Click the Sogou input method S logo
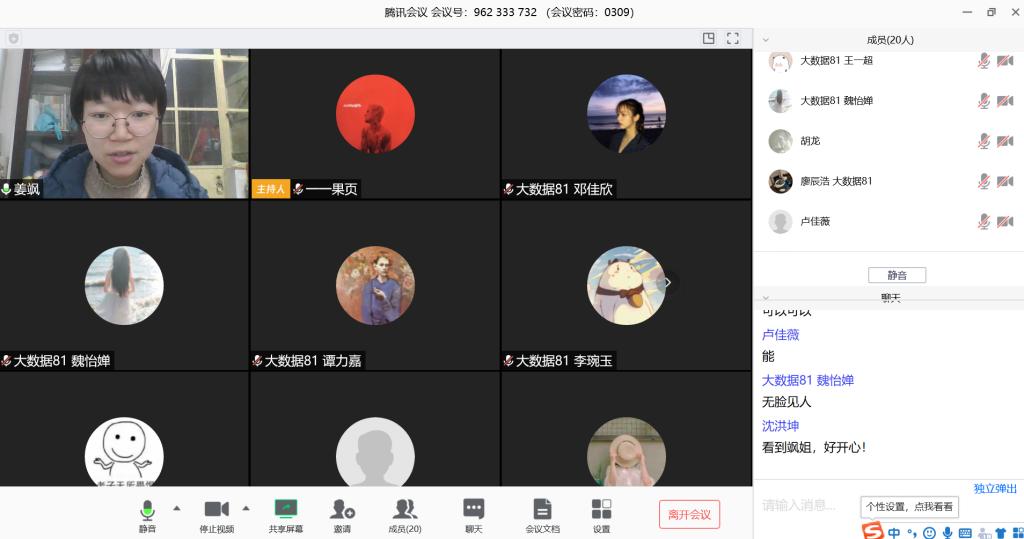This screenshot has width=1024, height=539. coord(873,531)
